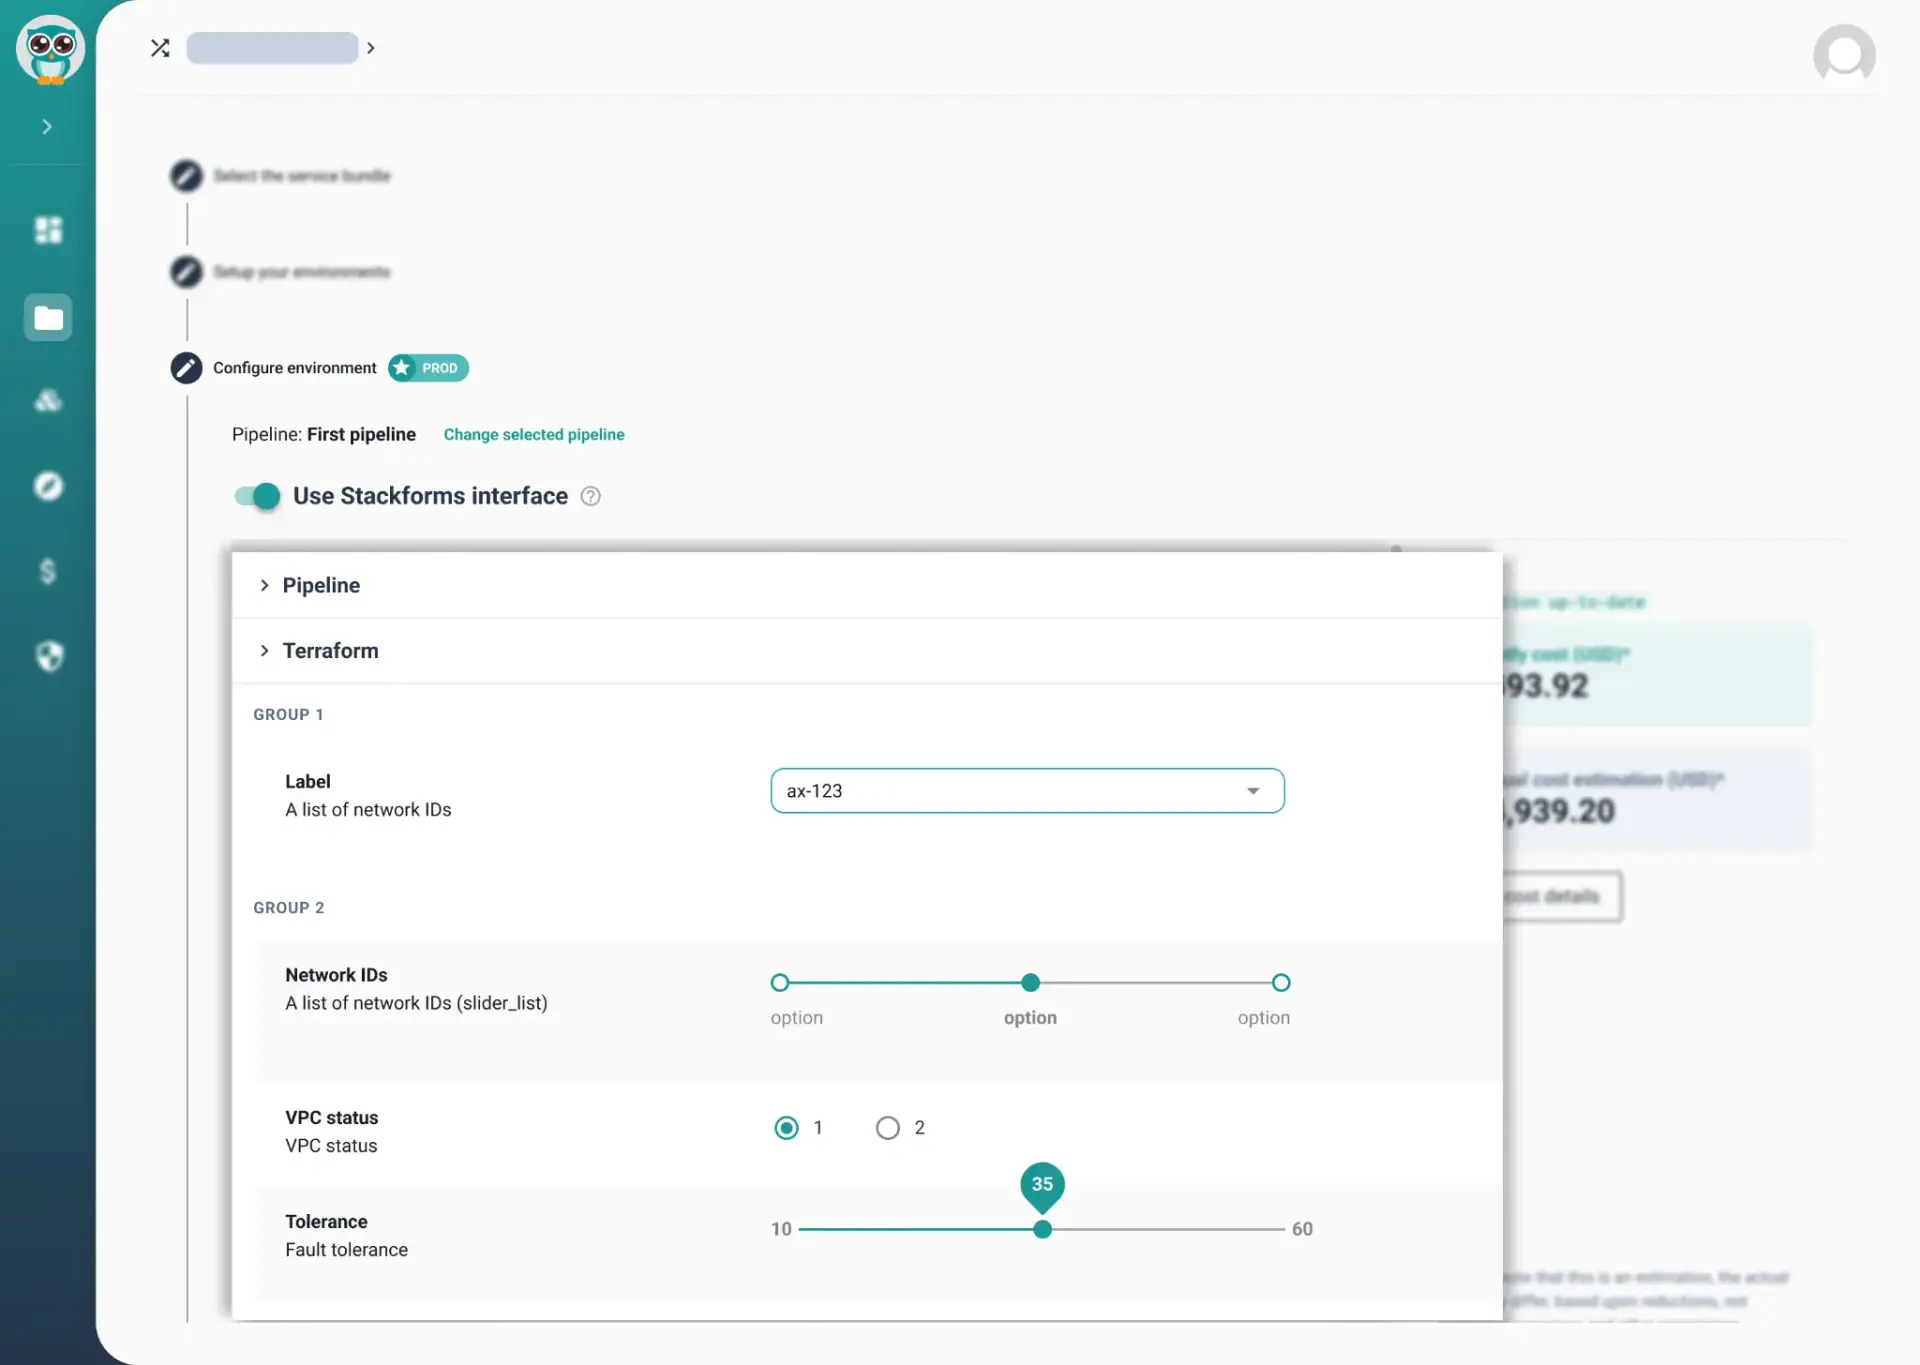Click the Tolerance slider handle at 35
Image resolution: width=1920 pixels, height=1365 pixels.
[1042, 1229]
